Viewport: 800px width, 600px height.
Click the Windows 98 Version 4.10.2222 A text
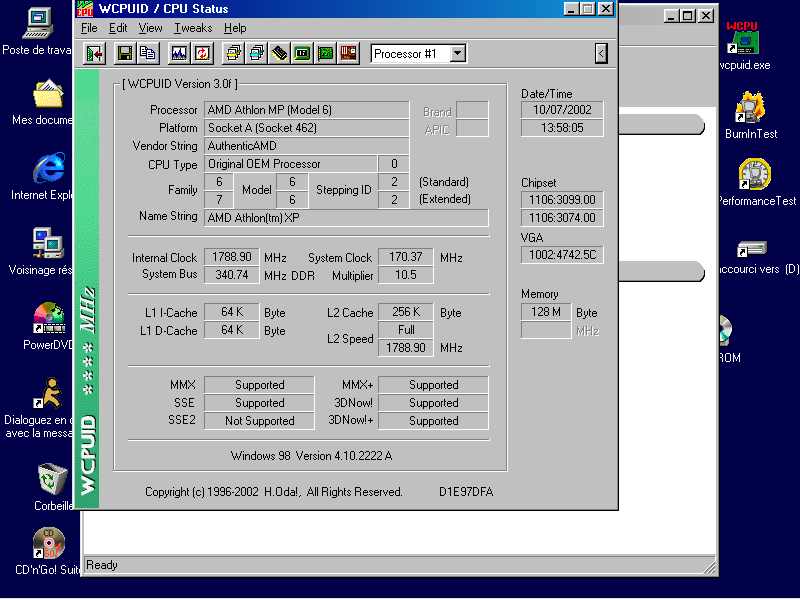coord(311,456)
